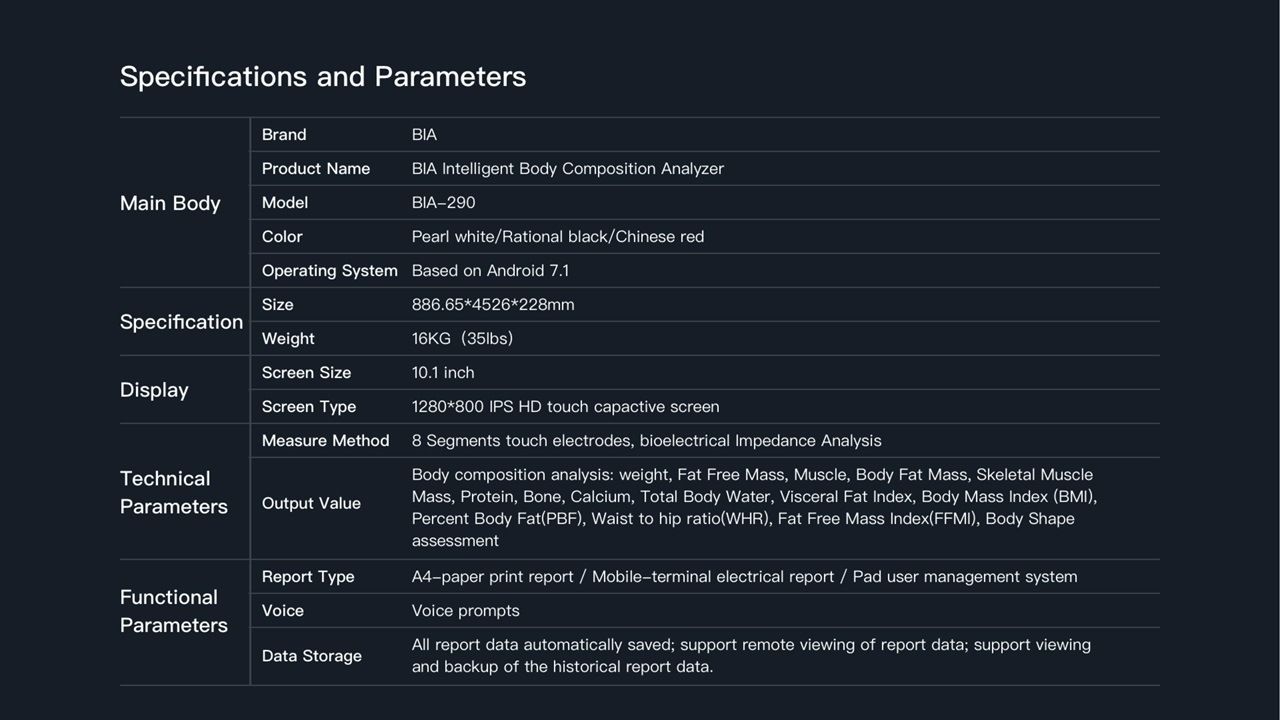The width and height of the screenshot is (1280, 720).
Task: Click the Operating System row label
Action: (x=329, y=271)
